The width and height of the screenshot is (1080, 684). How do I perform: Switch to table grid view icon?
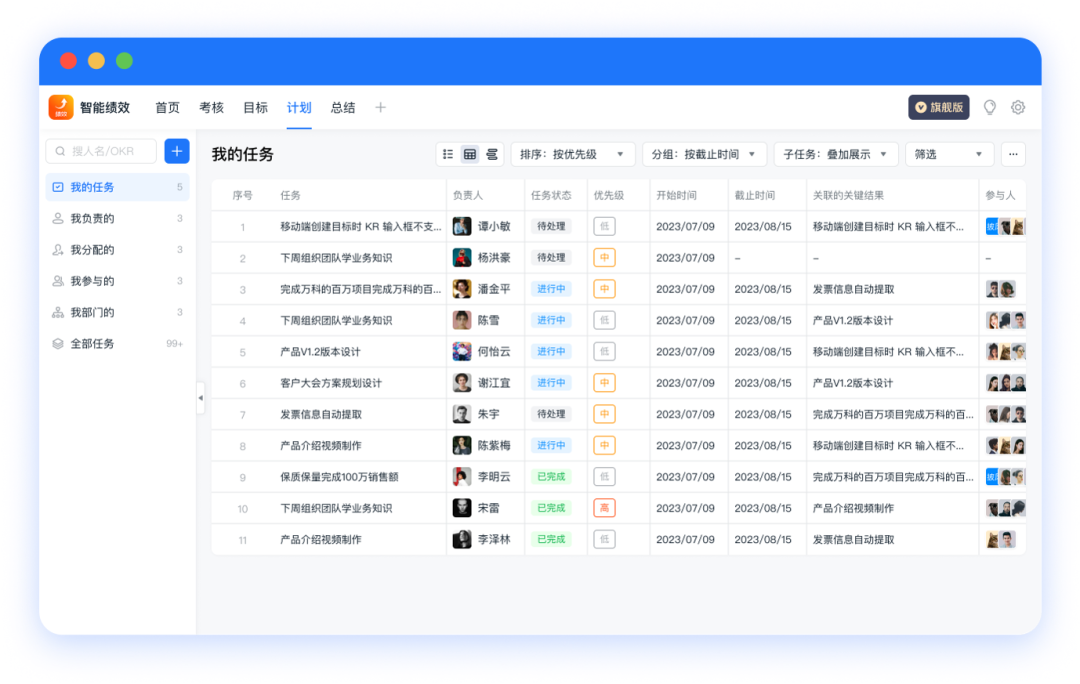coord(470,154)
